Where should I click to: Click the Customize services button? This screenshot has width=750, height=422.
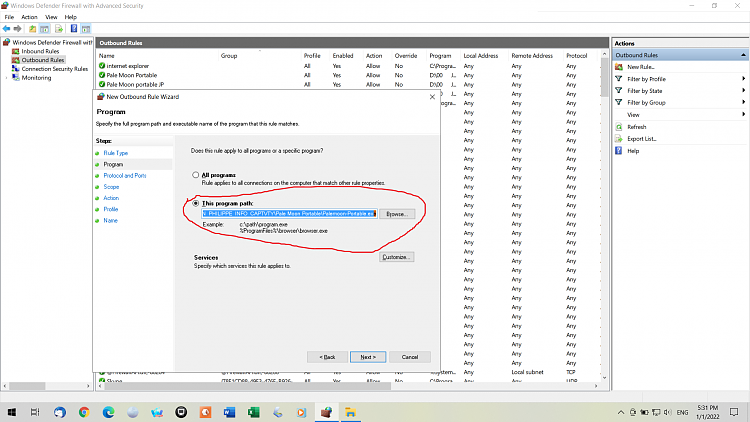coord(397,257)
